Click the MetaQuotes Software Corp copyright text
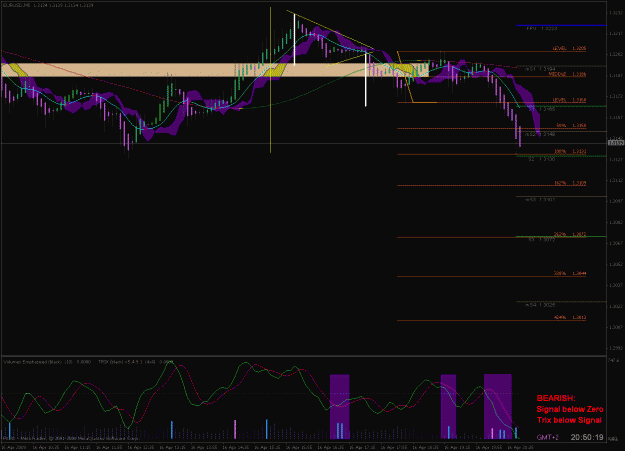This screenshot has width=625, height=451. click(x=70, y=438)
